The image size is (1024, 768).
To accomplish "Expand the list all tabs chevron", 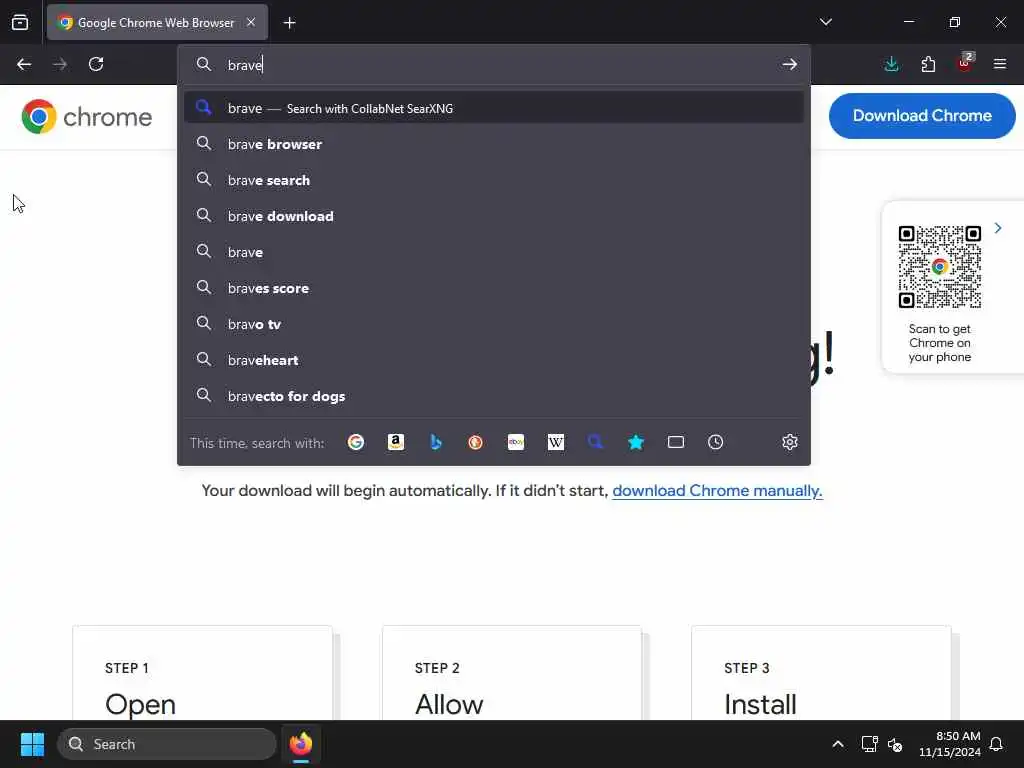I will [825, 22].
